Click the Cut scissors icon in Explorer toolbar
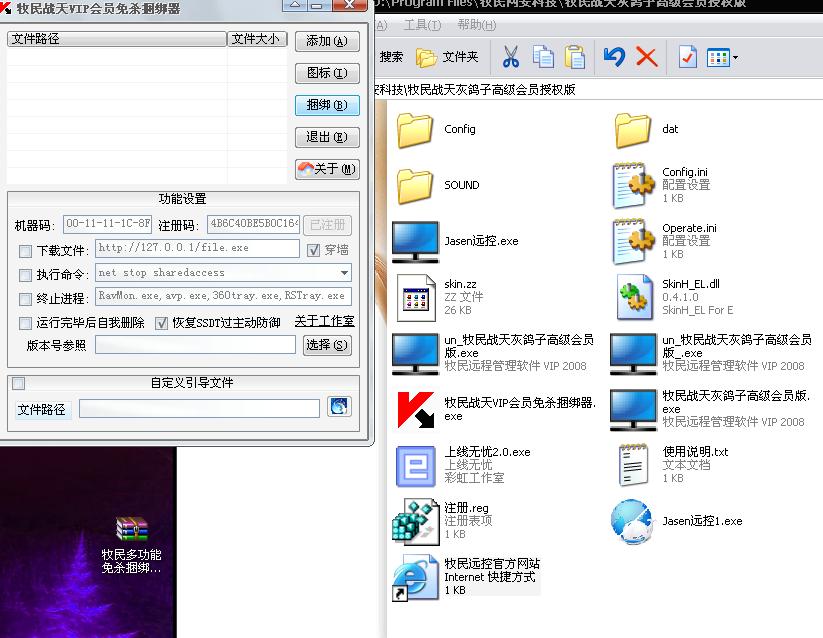The height and width of the screenshot is (638, 823). click(510, 57)
